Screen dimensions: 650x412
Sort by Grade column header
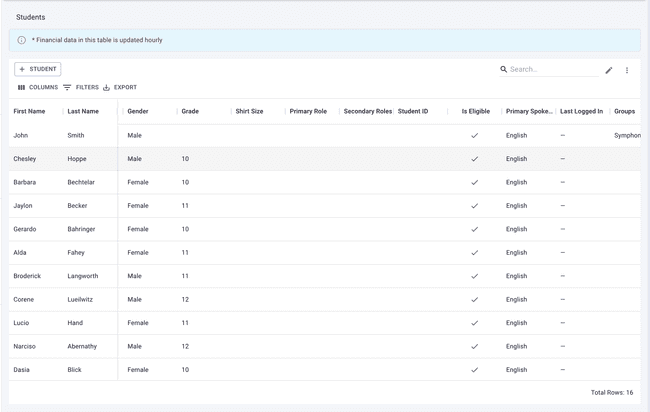click(190, 111)
